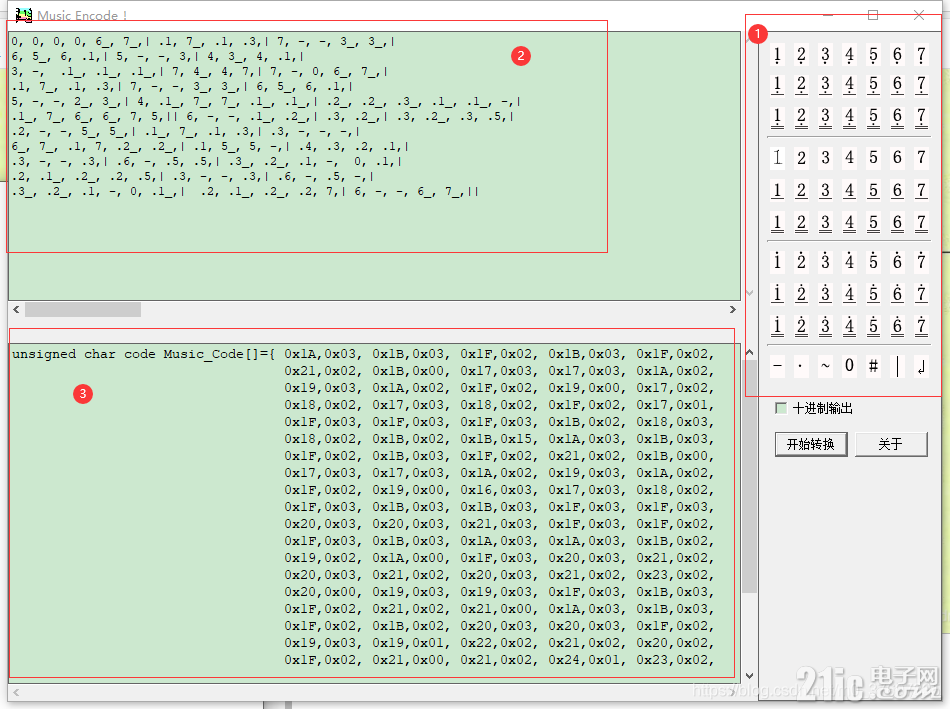Click the notation pane horizontal scrollbar thumb
The image size is (950, 709).
[x=83, y=310]
